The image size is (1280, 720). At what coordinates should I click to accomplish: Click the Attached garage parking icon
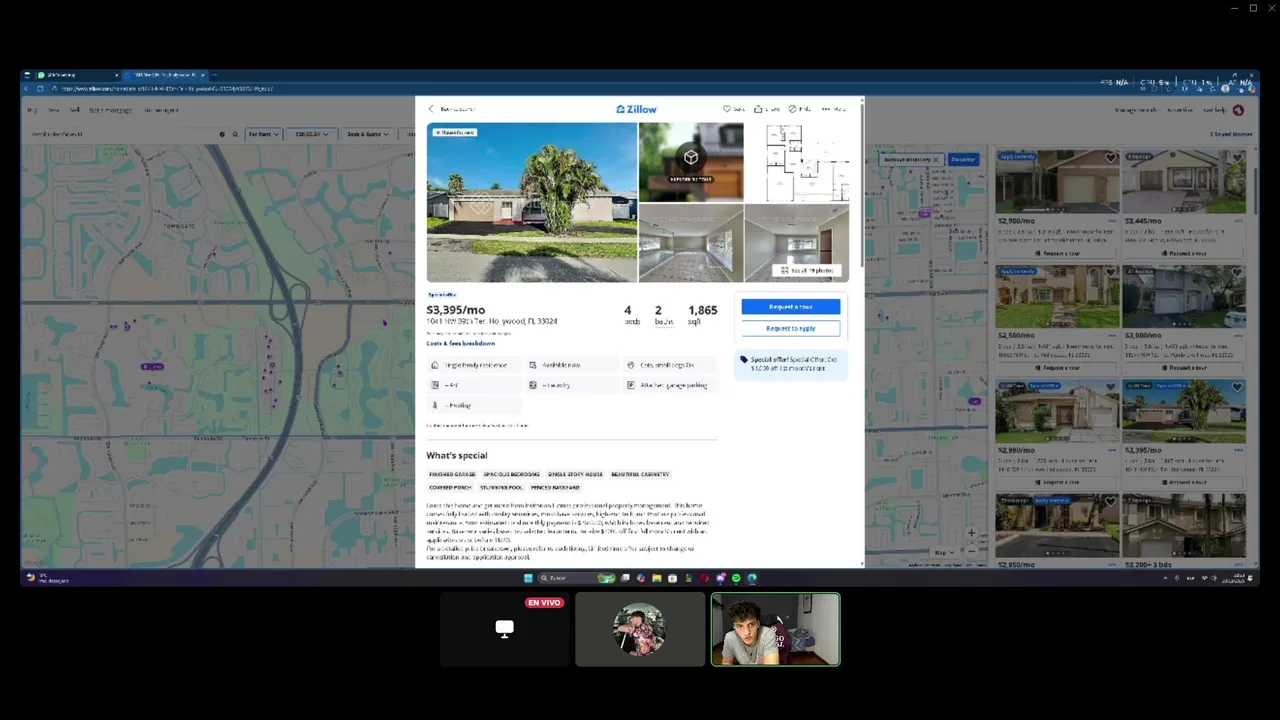click(630, 385)
